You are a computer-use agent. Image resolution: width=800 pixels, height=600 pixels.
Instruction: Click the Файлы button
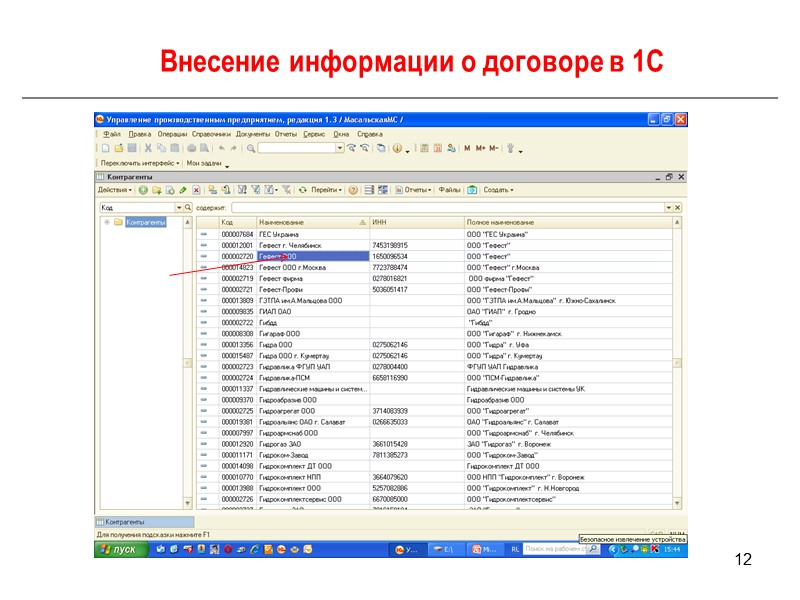(449, 190)
